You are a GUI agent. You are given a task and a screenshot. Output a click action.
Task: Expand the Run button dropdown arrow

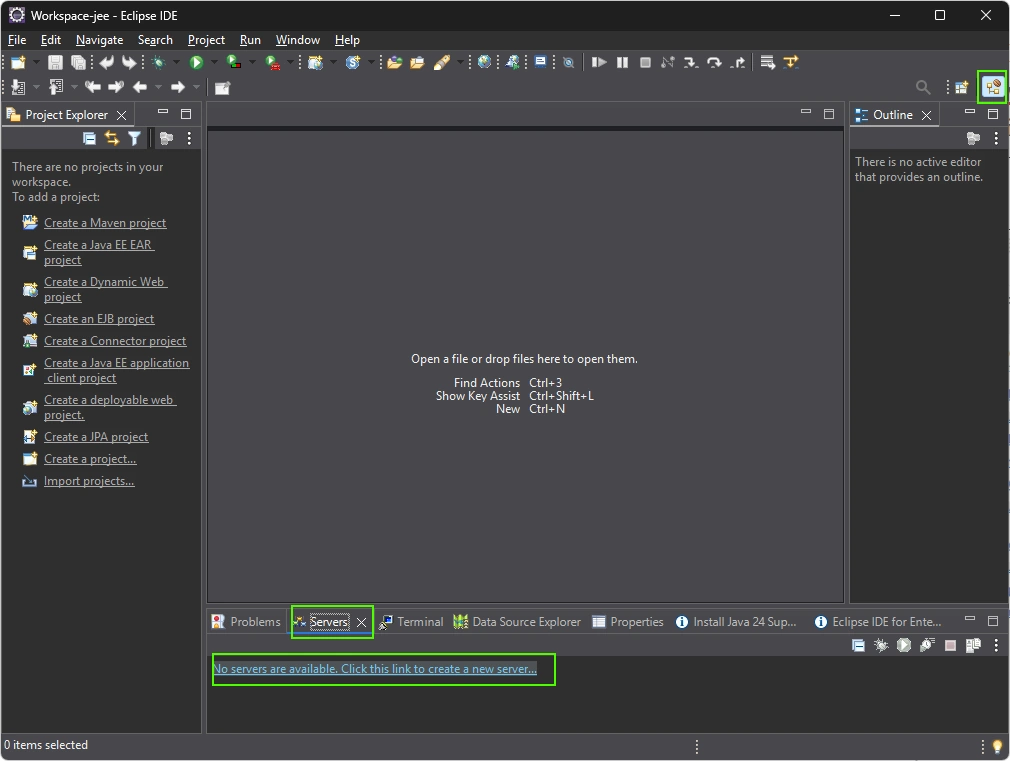[x=214, y=63]
